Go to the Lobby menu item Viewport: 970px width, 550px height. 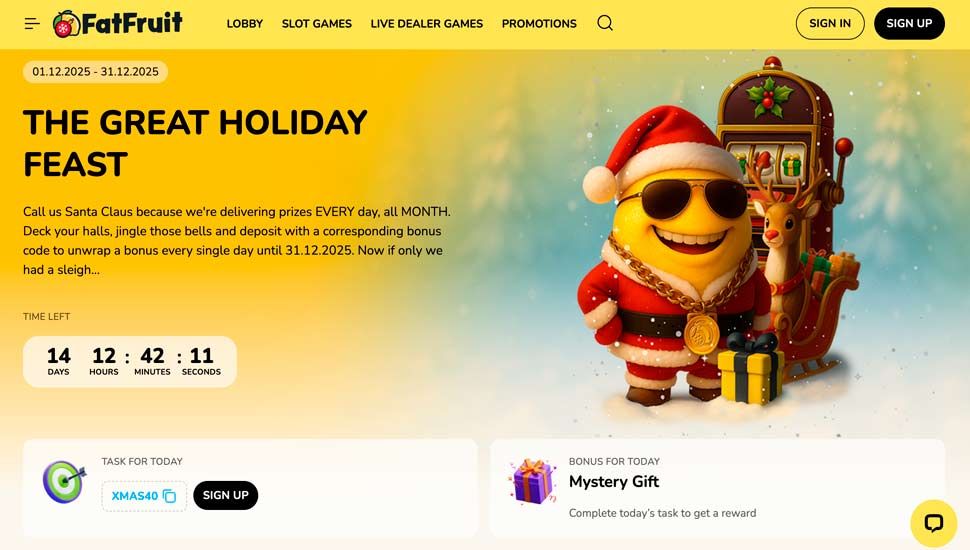(x=245, y=24)
